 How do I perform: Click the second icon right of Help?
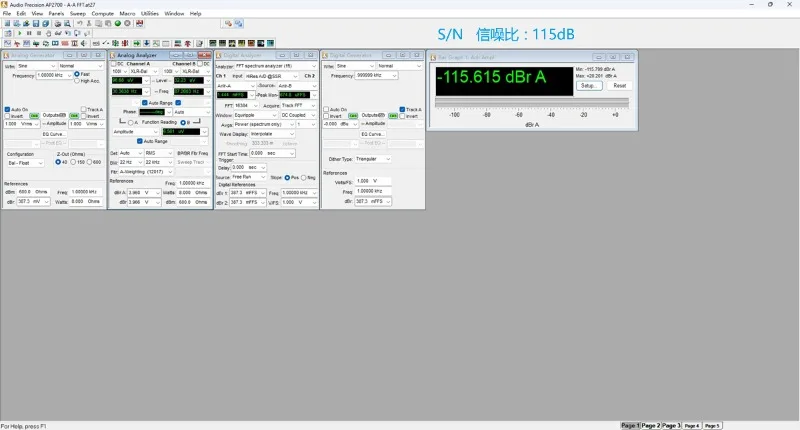click(x=238, y=23)
